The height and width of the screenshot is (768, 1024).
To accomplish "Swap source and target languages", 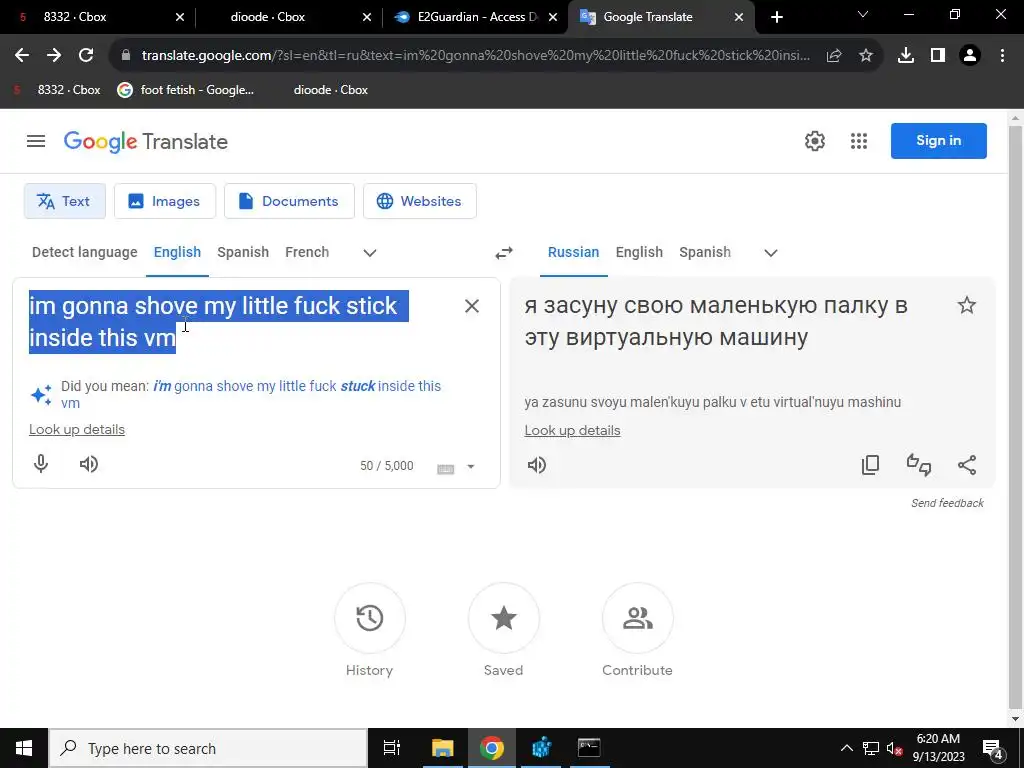I will 504,253.
